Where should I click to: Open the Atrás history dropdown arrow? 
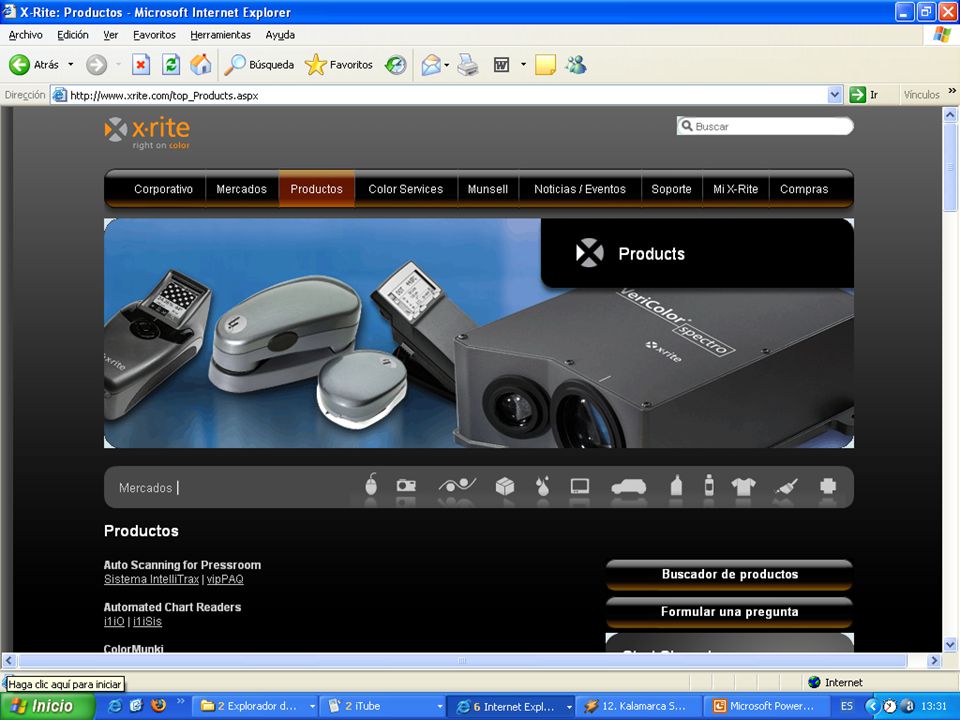point(70,64)
